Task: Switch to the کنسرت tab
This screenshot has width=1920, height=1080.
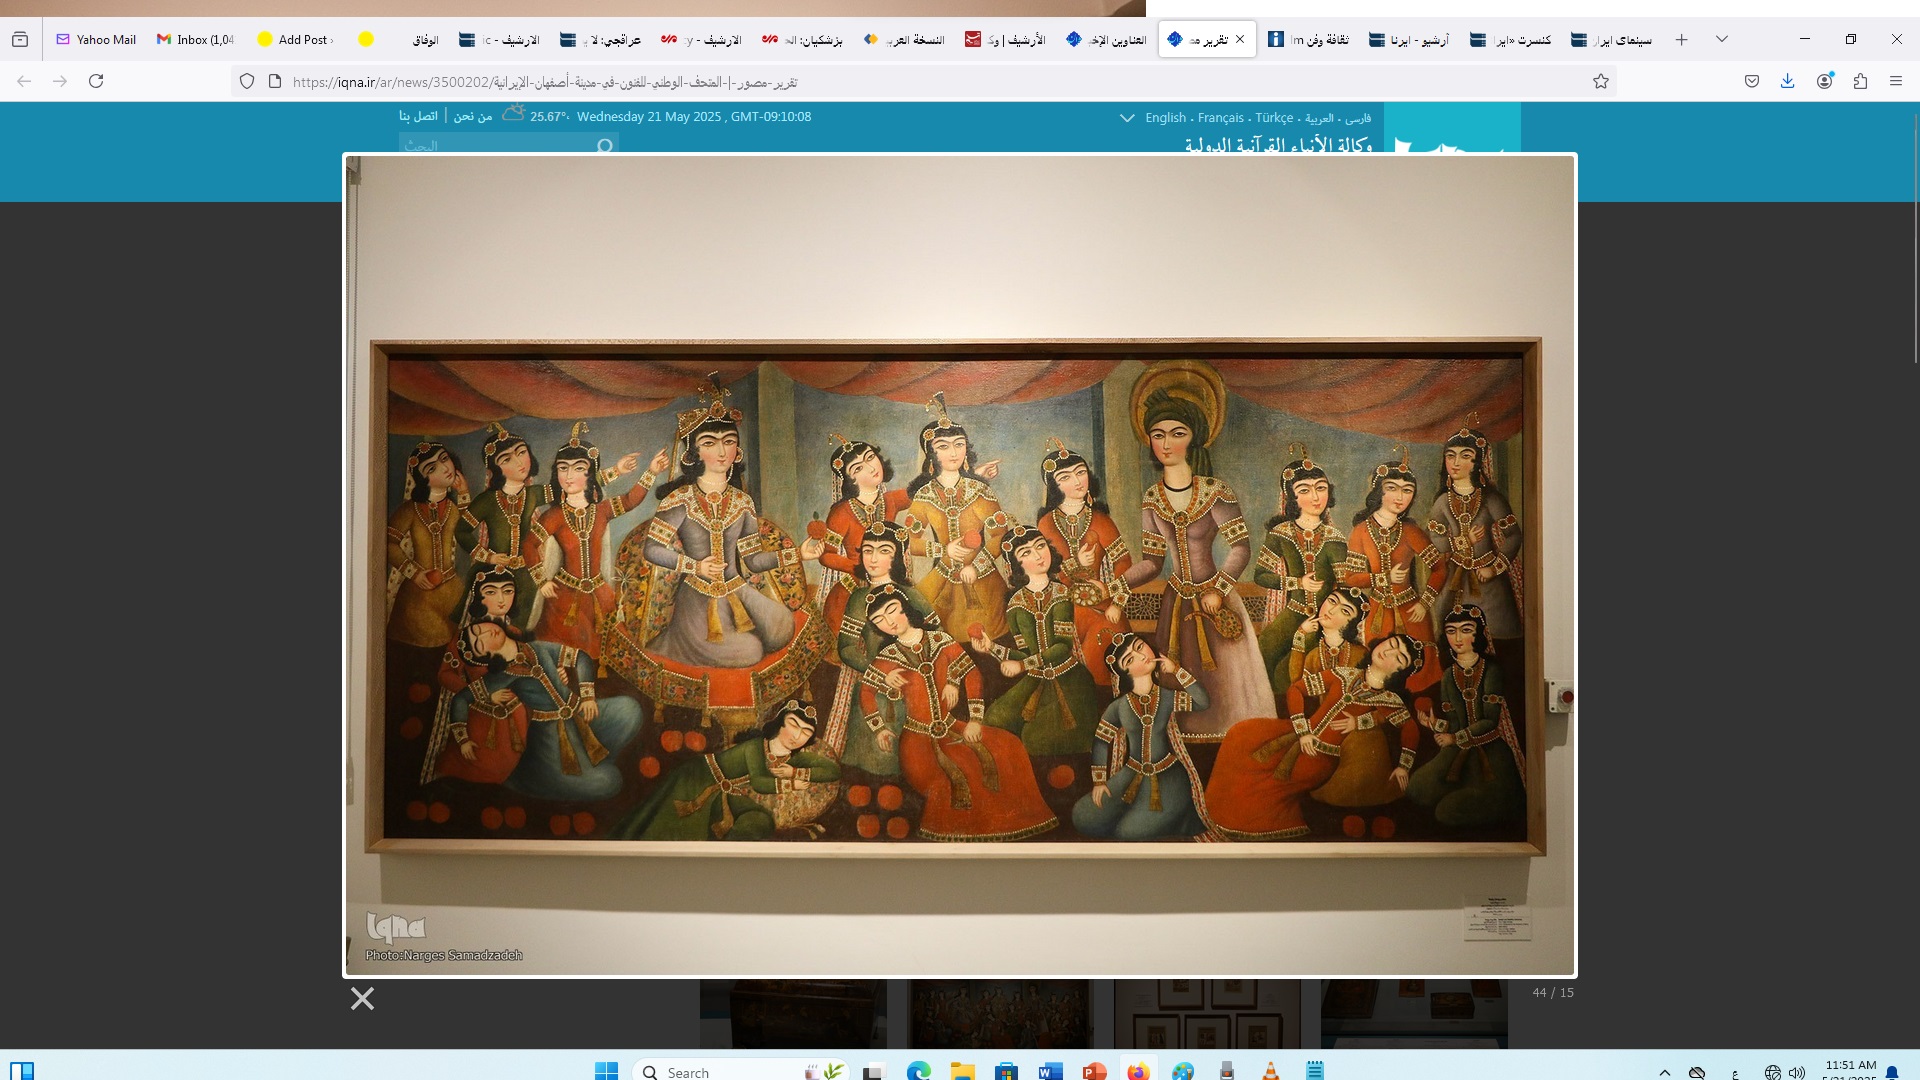Action: 1510,39
